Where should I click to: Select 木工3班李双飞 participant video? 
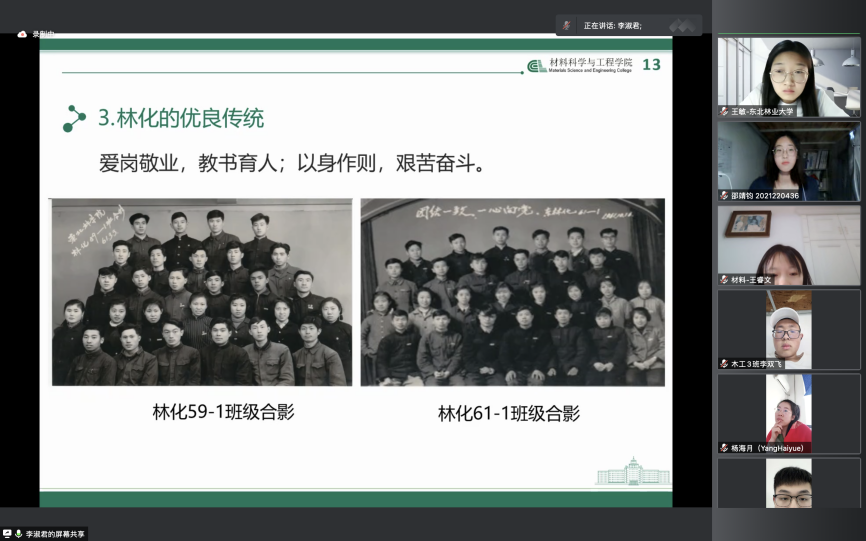[x=788, y=327]
